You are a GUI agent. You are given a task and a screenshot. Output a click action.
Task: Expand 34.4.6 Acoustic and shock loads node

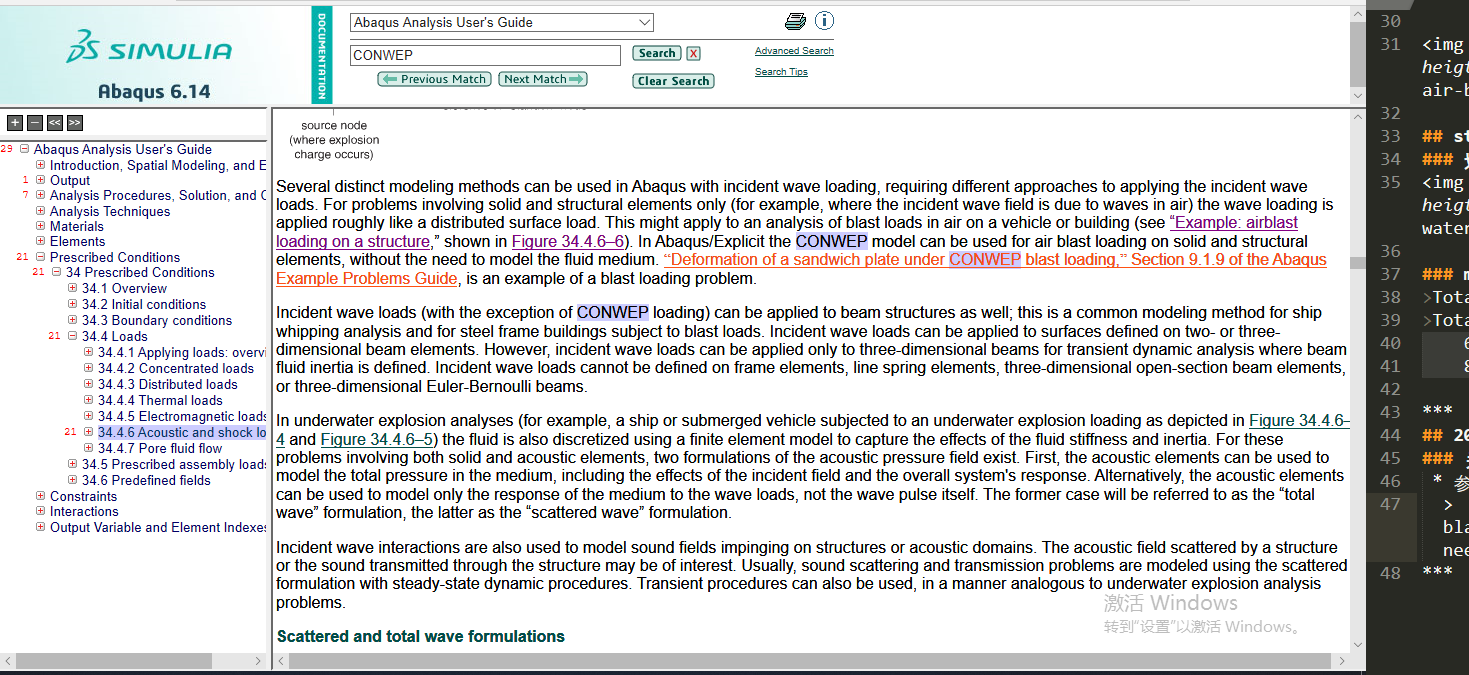click(88, 432)
